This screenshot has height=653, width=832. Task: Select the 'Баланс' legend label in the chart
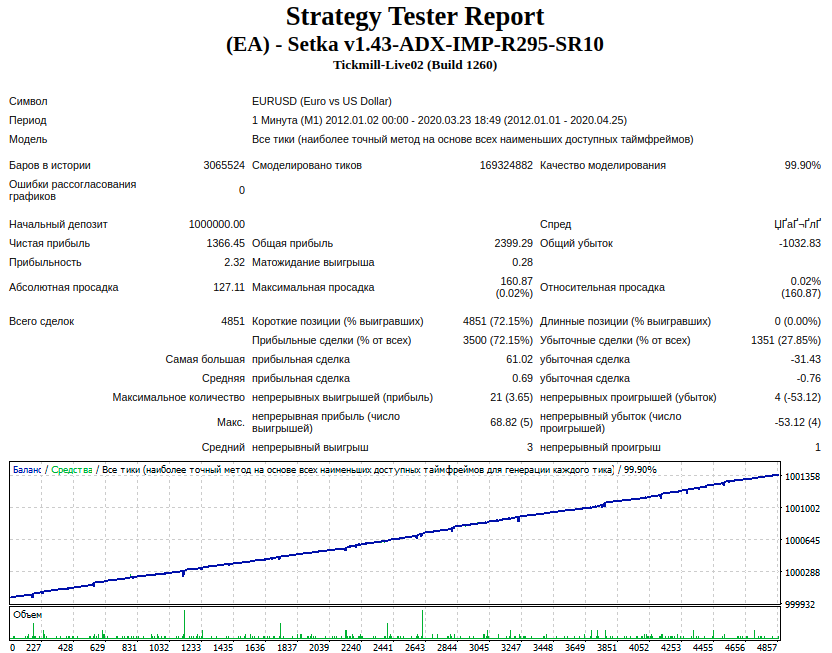27,470
